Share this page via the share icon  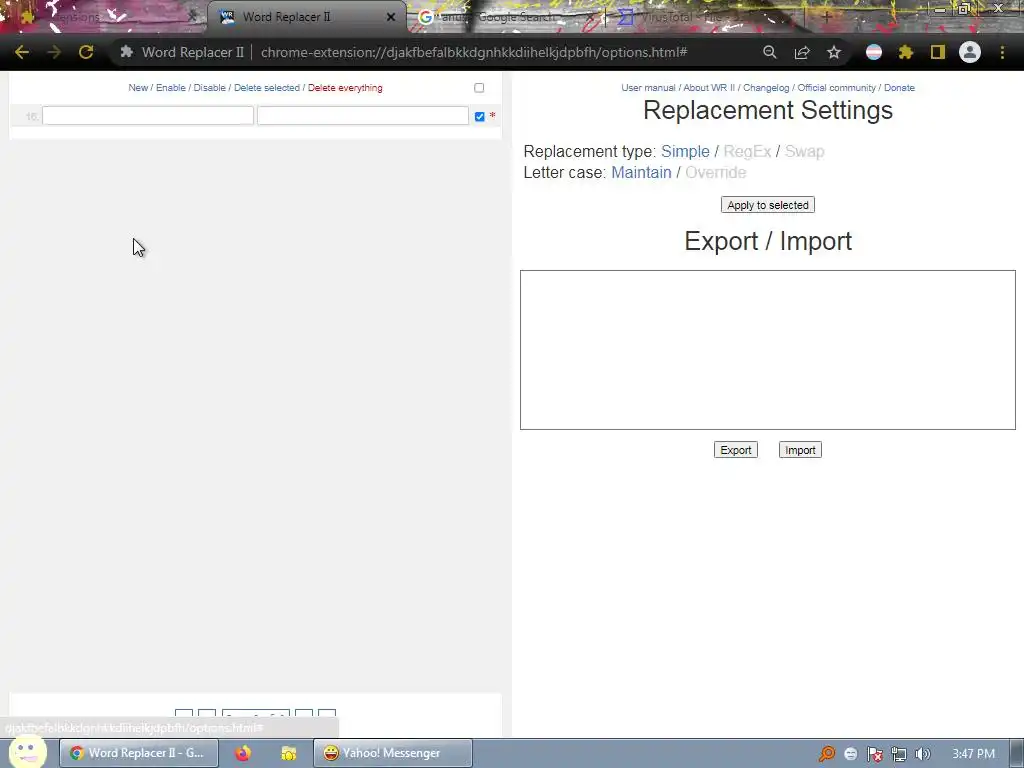click(x=802, y=52)
